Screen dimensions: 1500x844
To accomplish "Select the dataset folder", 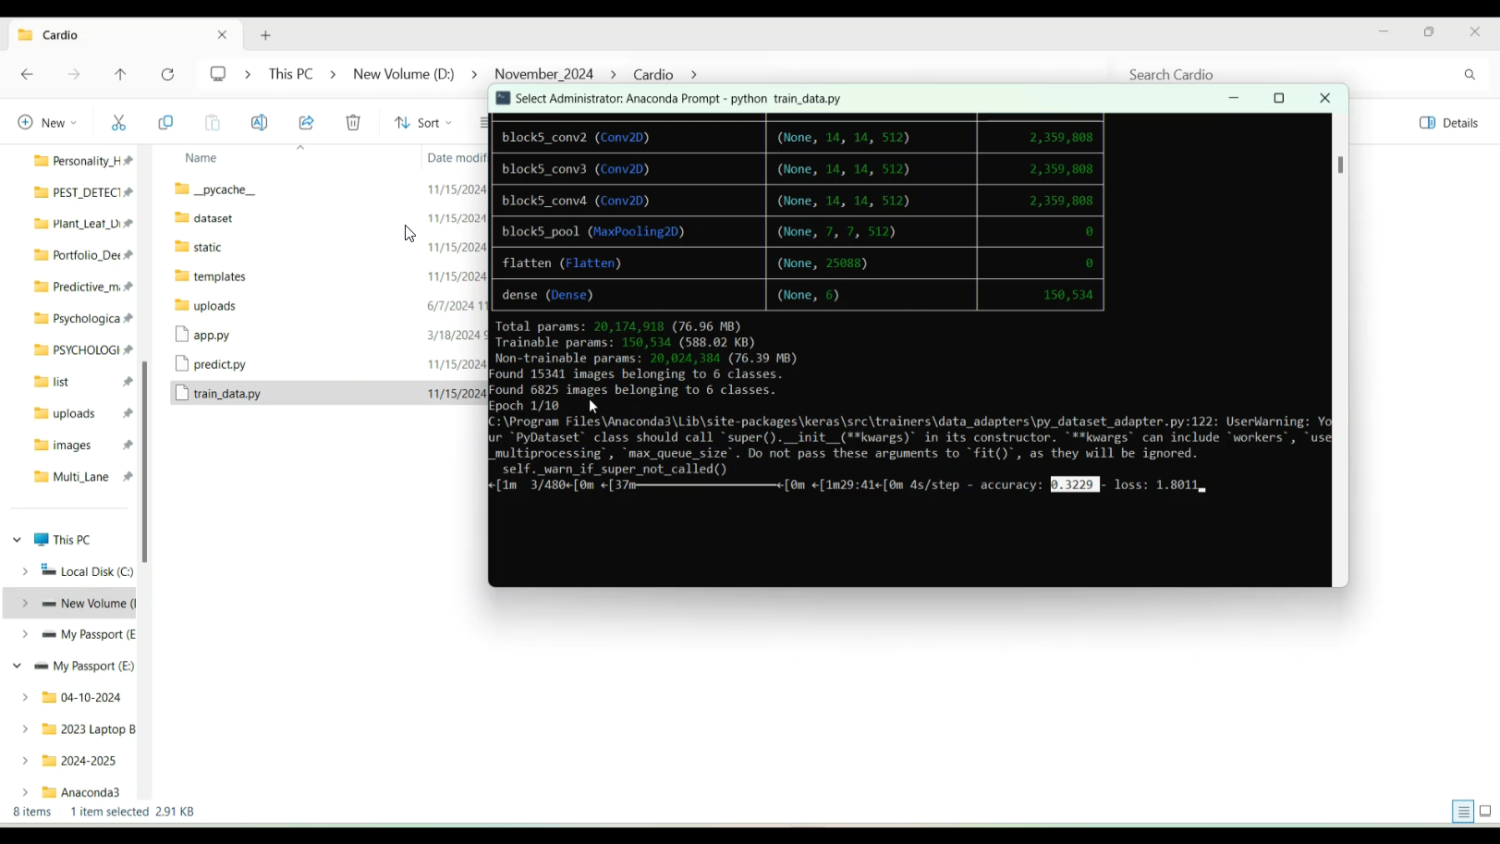I will tap(213, 218).
